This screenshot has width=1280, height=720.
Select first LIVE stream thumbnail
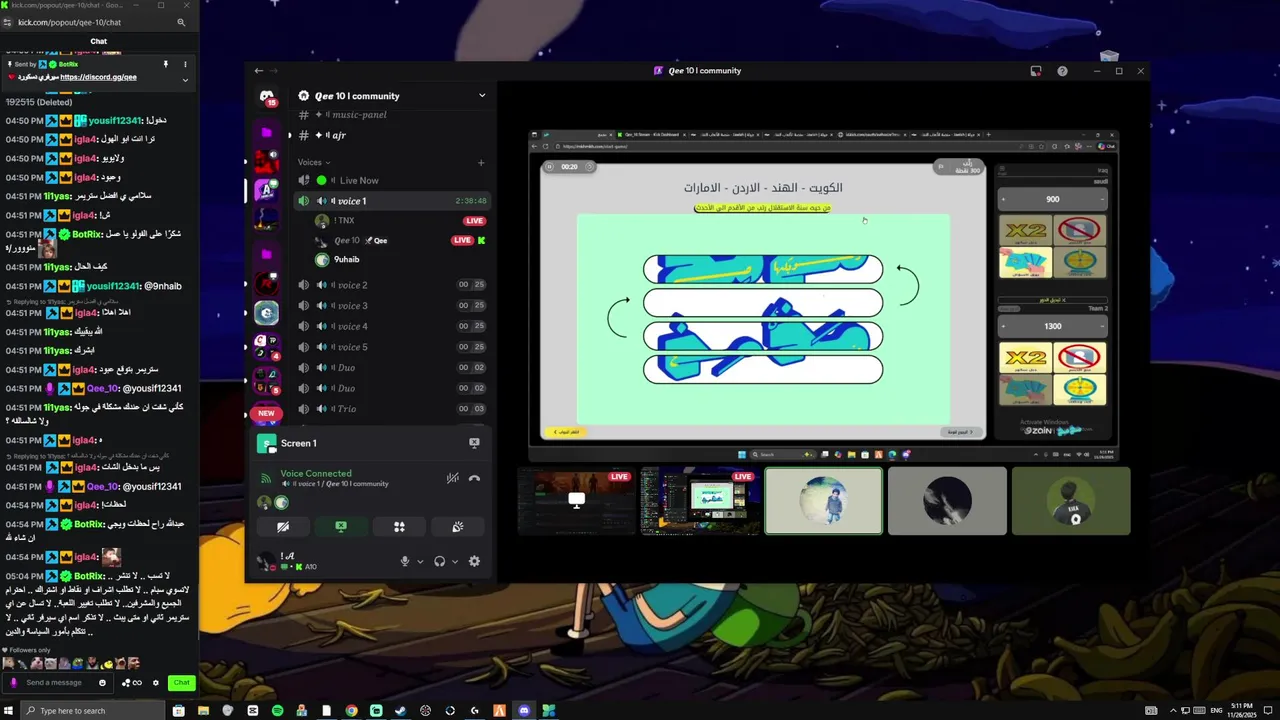576,501
